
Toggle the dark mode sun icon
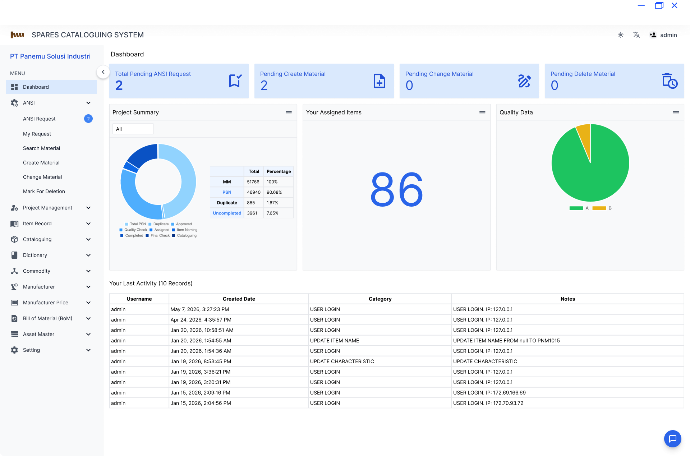pyautogui.click(x=620, y=35)
